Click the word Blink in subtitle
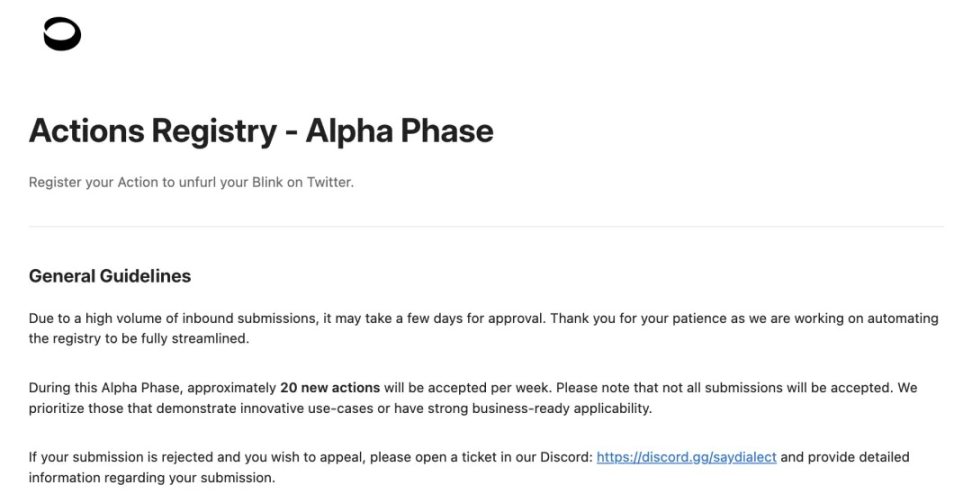 pos(267,182)
